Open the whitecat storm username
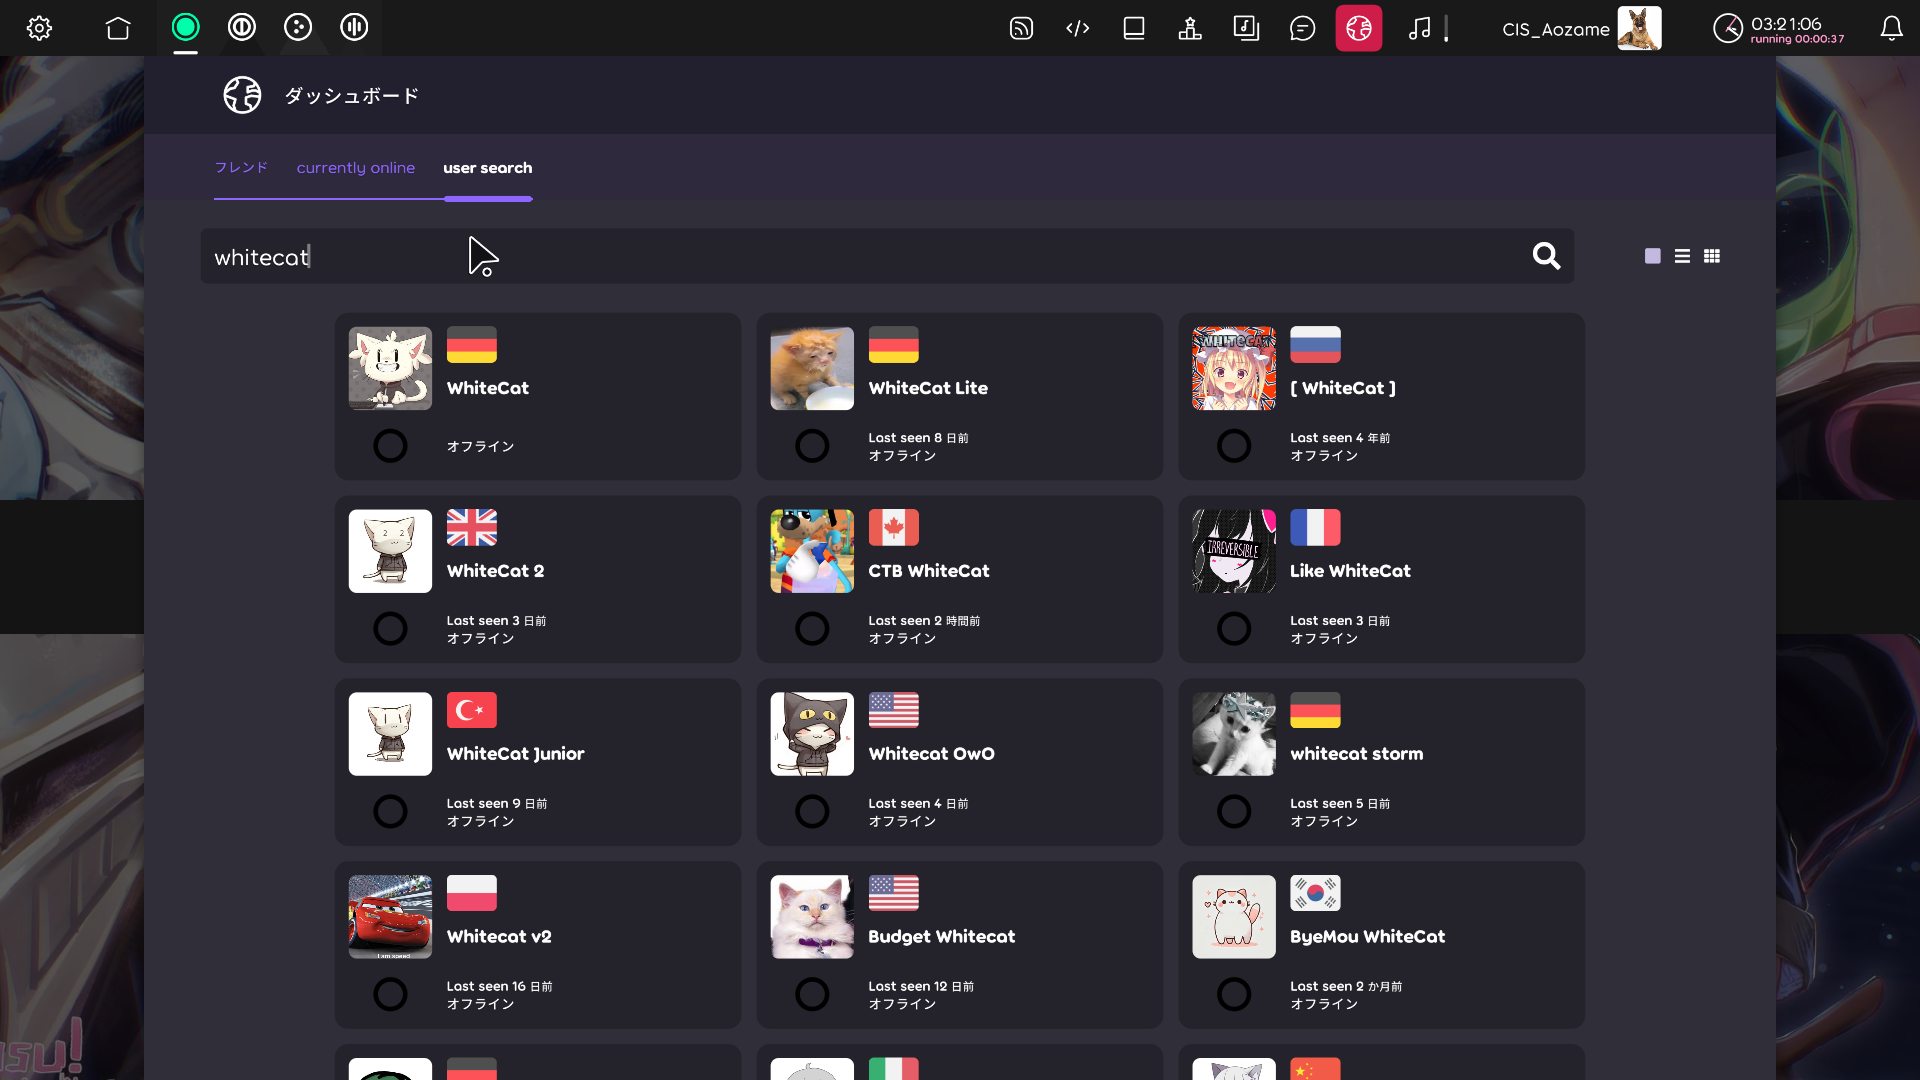Image resolution: width=1920 pixels, height=1080 pixels. (1357, 754)
